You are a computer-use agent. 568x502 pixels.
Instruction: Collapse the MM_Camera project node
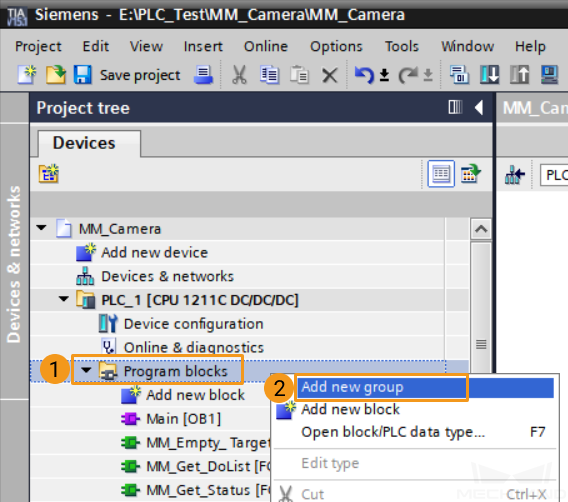coord(42,228)
